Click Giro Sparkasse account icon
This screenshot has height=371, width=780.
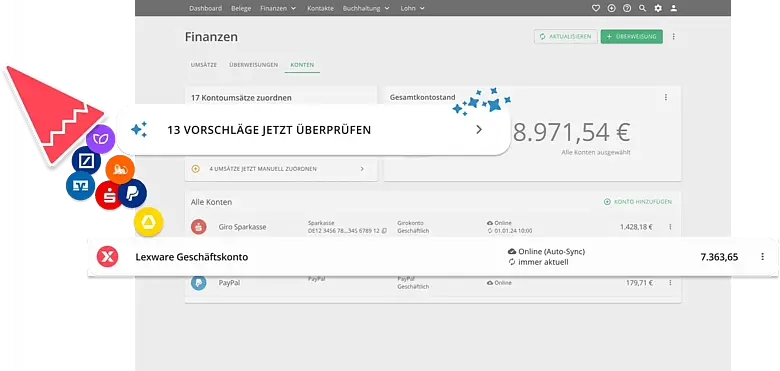[198, 227]
